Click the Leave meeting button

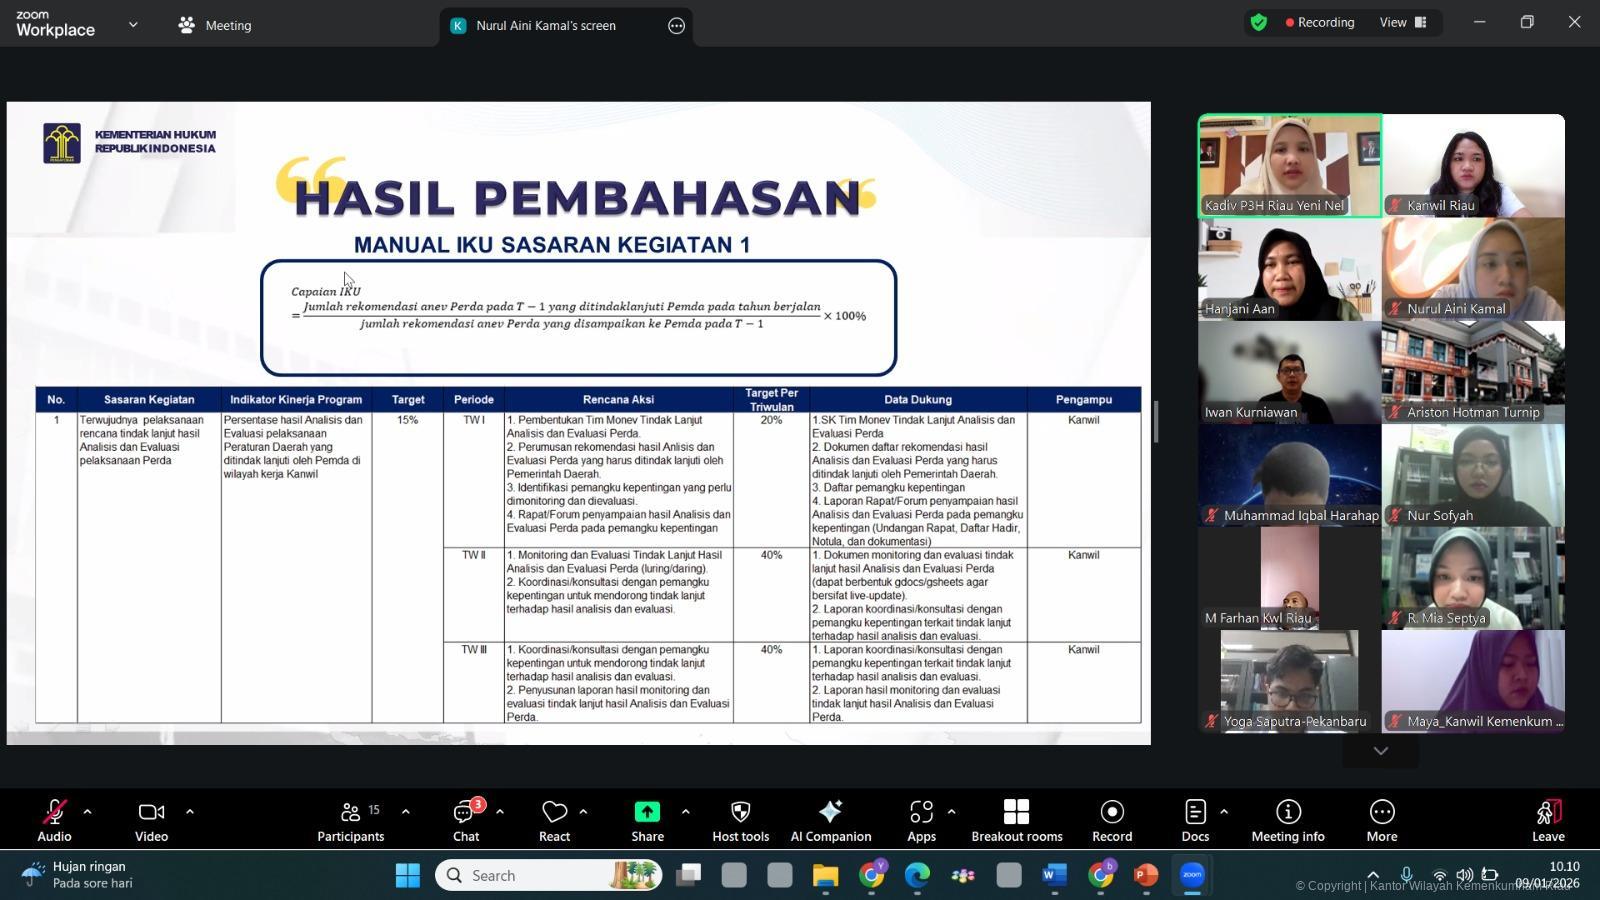(x=1547, y=819)
